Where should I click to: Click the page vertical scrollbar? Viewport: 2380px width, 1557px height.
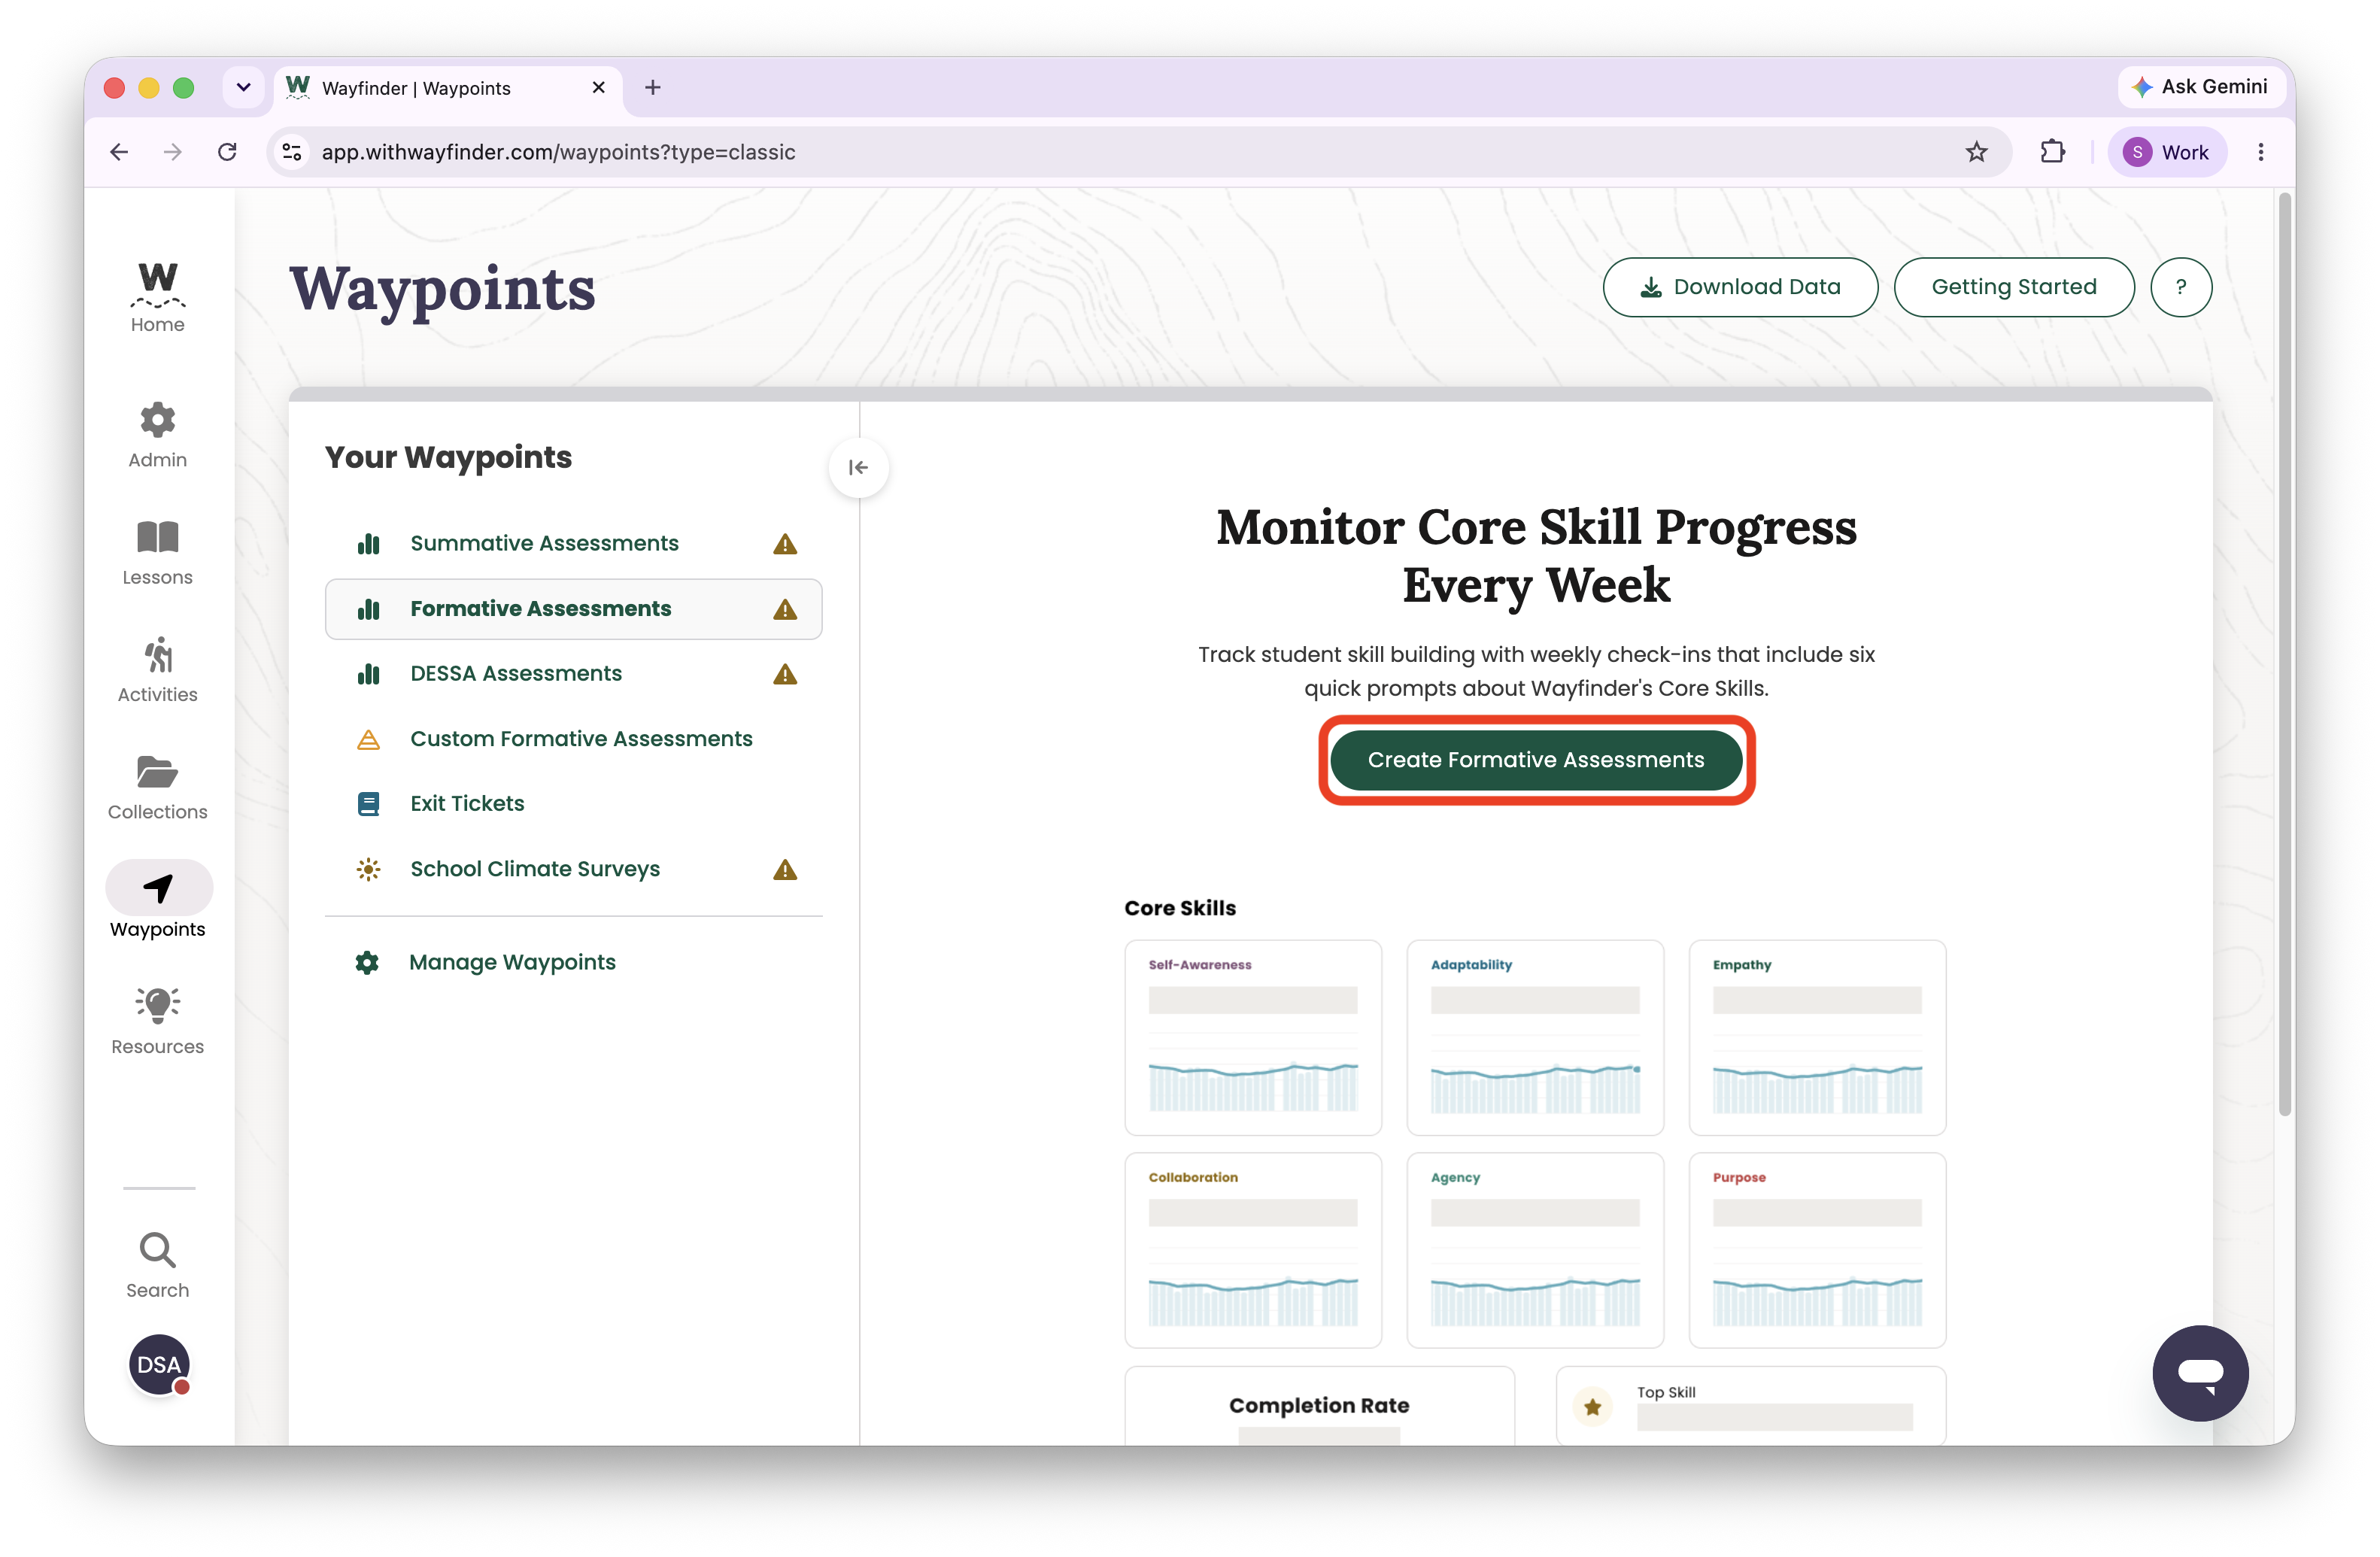click(x=2284, y=655)
